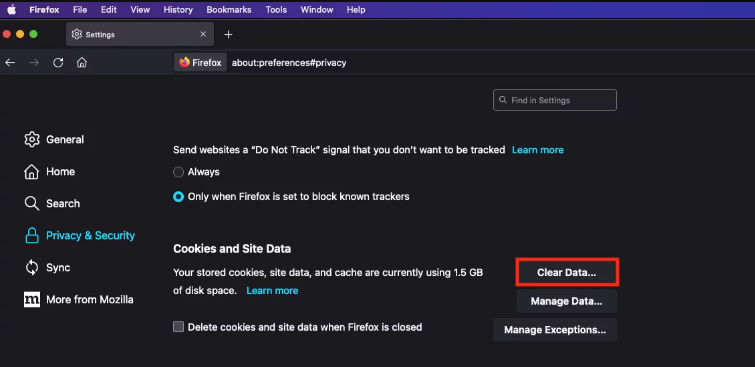The width and height of the screenshot is (755, 367).
Task: Open the Edit menu
Action: pyautogui.click(x=109, y=10)
